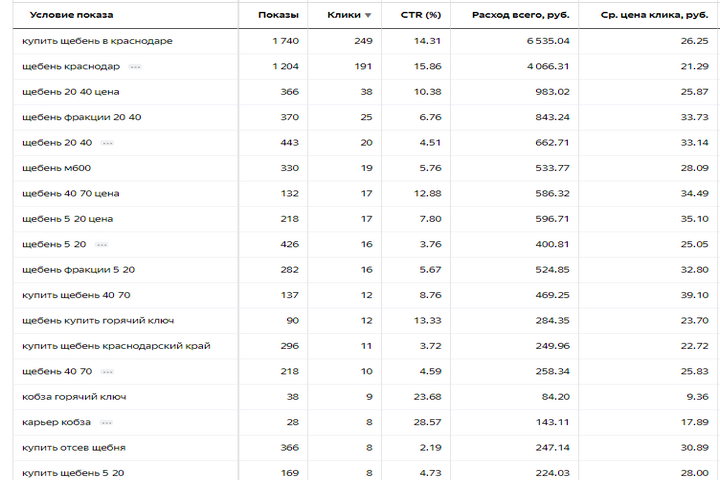The height and width of the screenshot is (480, 720).
Task: Open ellipsis next to карьер кобза
Action: click(107, 423)
